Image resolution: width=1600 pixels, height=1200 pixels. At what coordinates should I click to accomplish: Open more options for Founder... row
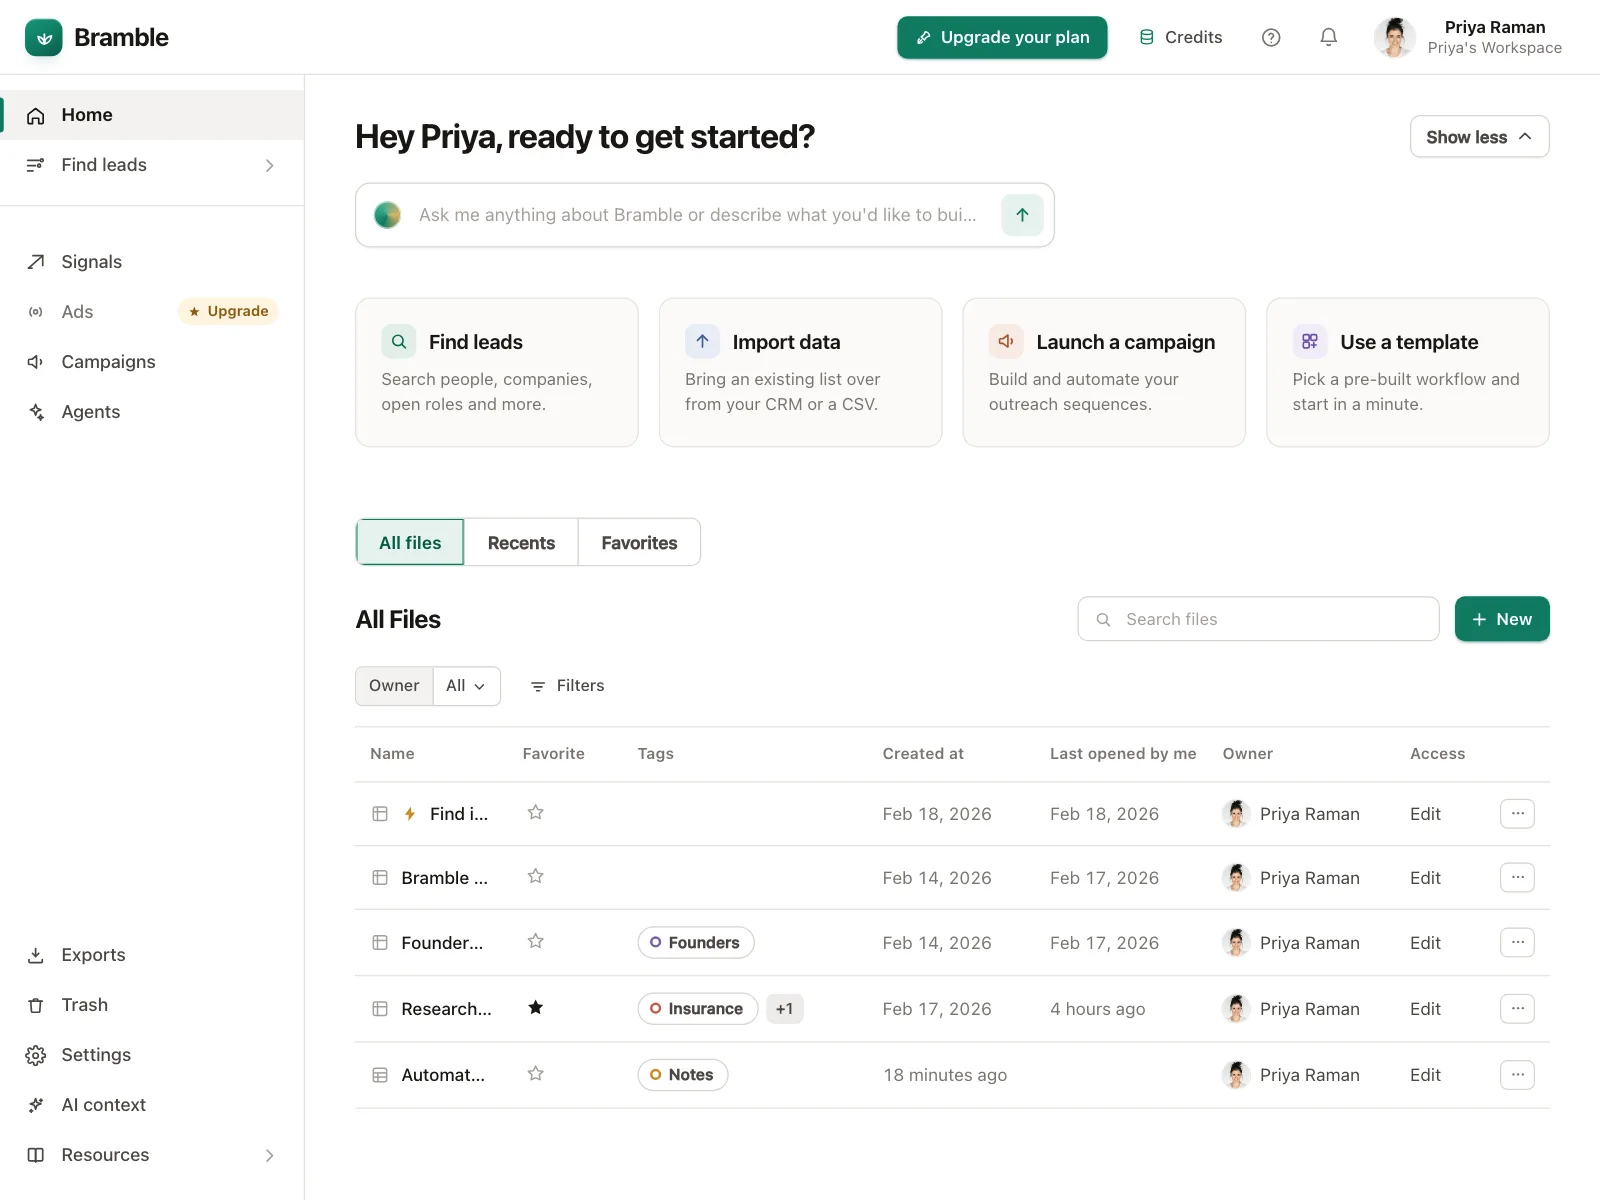tap(1517, 943)
